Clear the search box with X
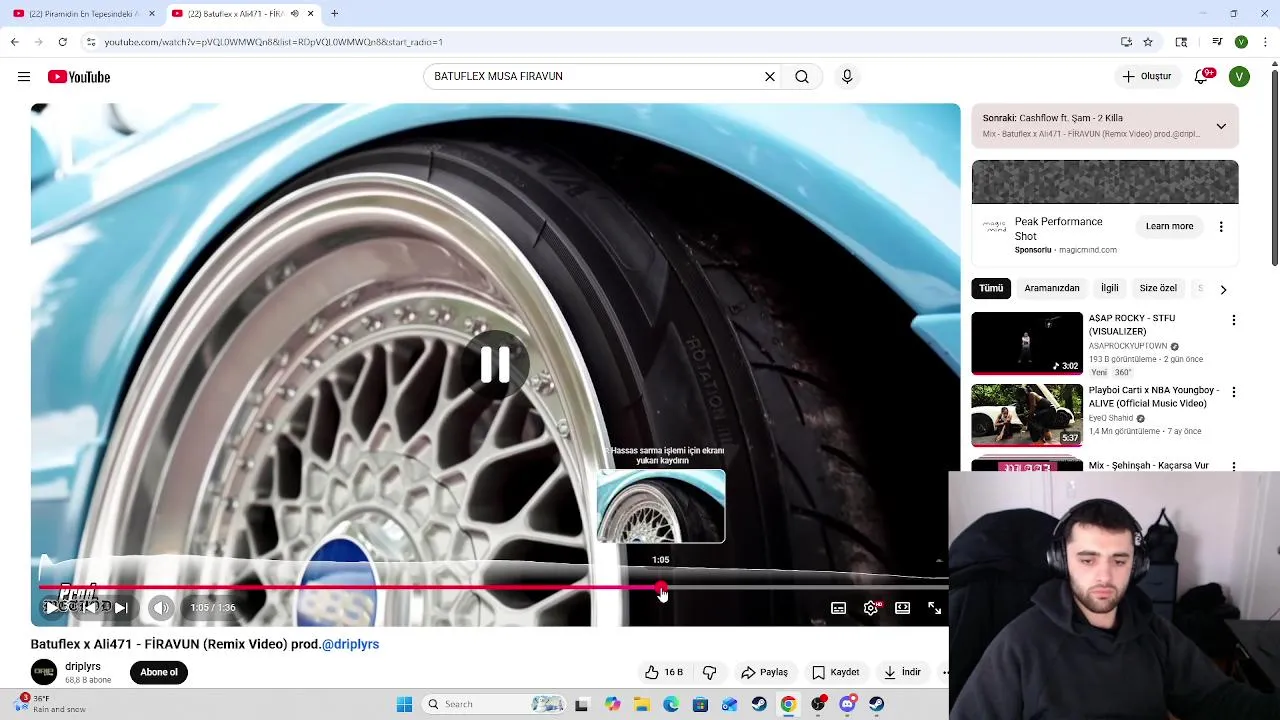The width and height of the screenshot is (1280, 720). click(x=770, y=76)
